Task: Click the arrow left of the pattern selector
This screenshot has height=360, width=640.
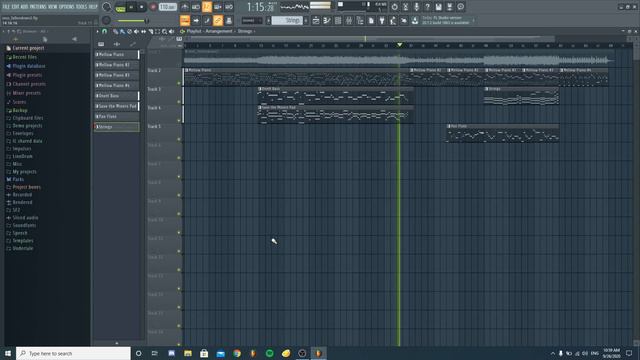Action: [269, 20]
